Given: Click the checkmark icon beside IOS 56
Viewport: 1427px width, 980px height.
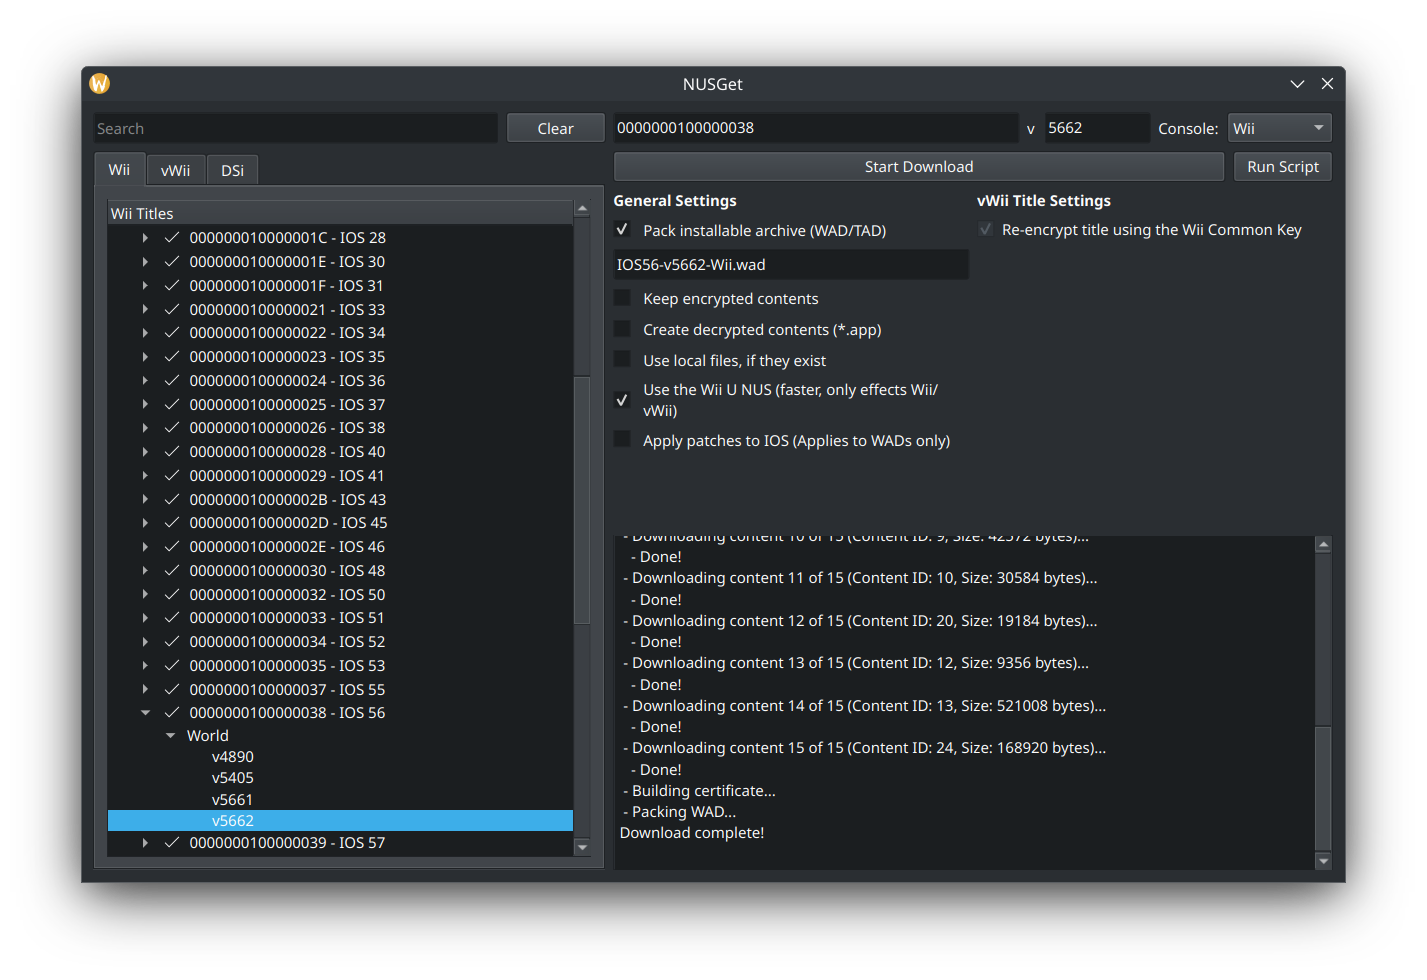Looking at the screenshot, I should coord(172,713).
